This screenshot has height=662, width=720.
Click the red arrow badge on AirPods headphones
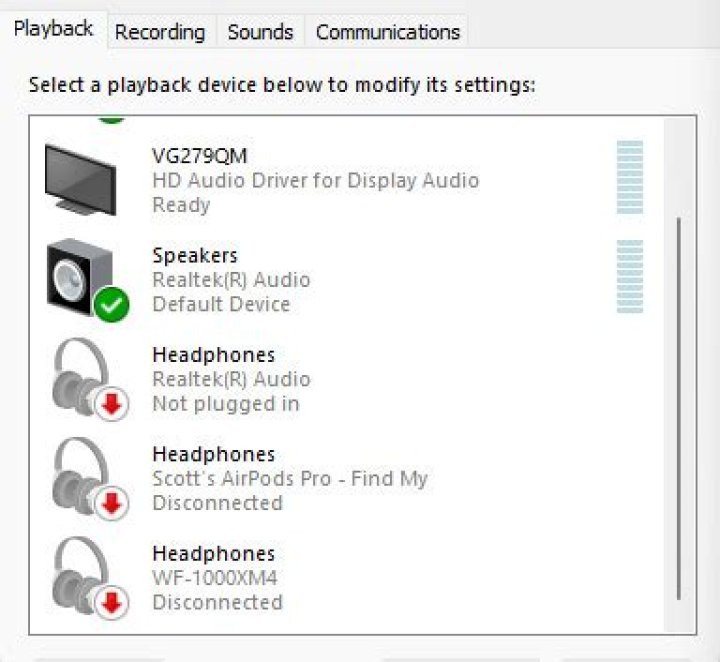coord(112,503)
